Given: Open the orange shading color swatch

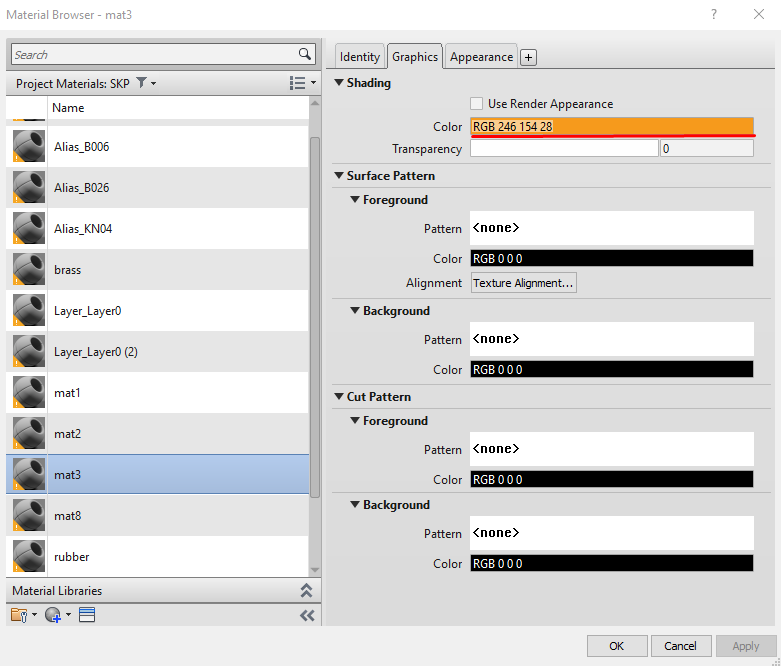Looking at the screenshot, I should click(x=612, y=127).
